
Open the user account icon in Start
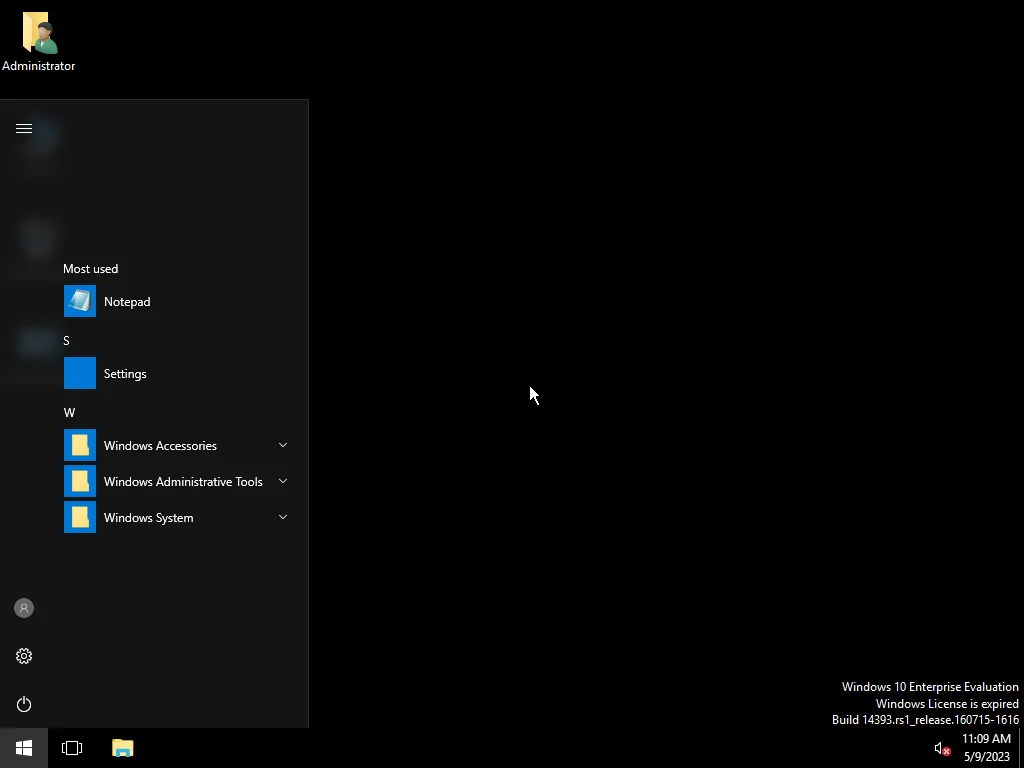tap(24, 608)
